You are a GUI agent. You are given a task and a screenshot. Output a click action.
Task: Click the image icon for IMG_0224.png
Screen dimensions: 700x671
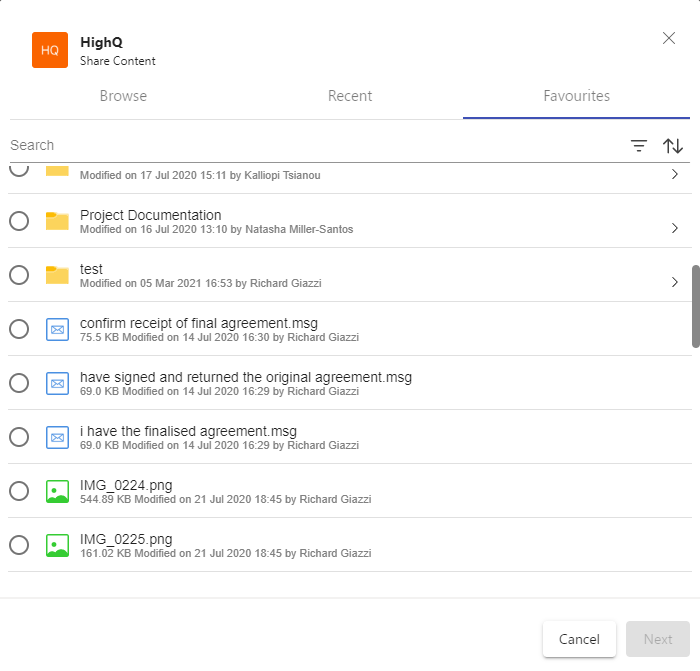coord(57,491)
